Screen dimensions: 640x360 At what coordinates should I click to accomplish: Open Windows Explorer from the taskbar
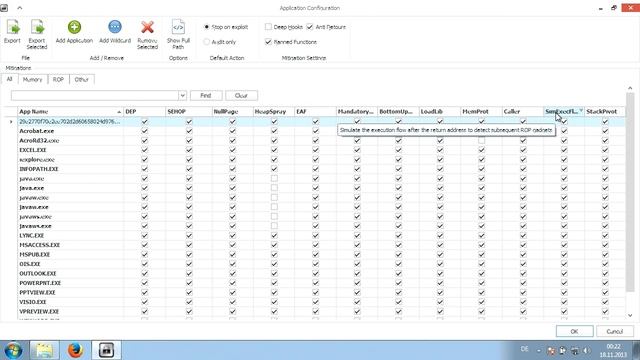[44, 350]
